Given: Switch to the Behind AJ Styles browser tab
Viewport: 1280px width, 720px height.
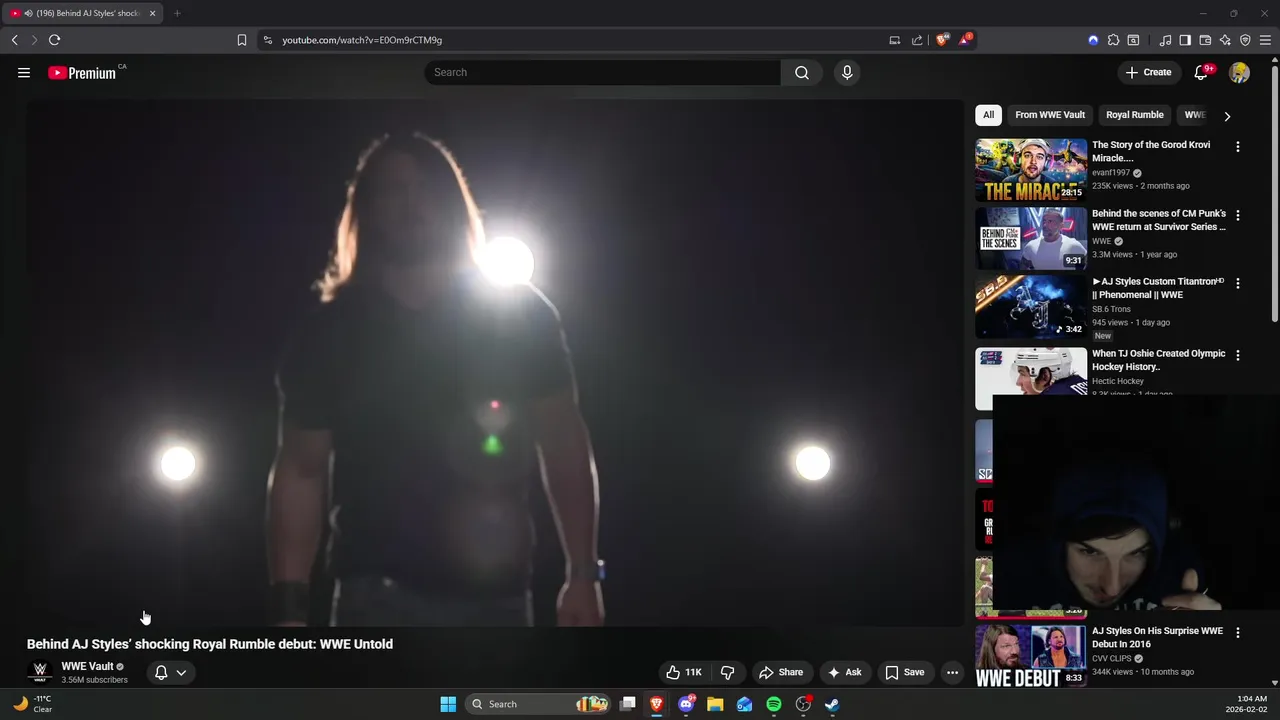Looking at the screenshot, I should coord(82,13).
